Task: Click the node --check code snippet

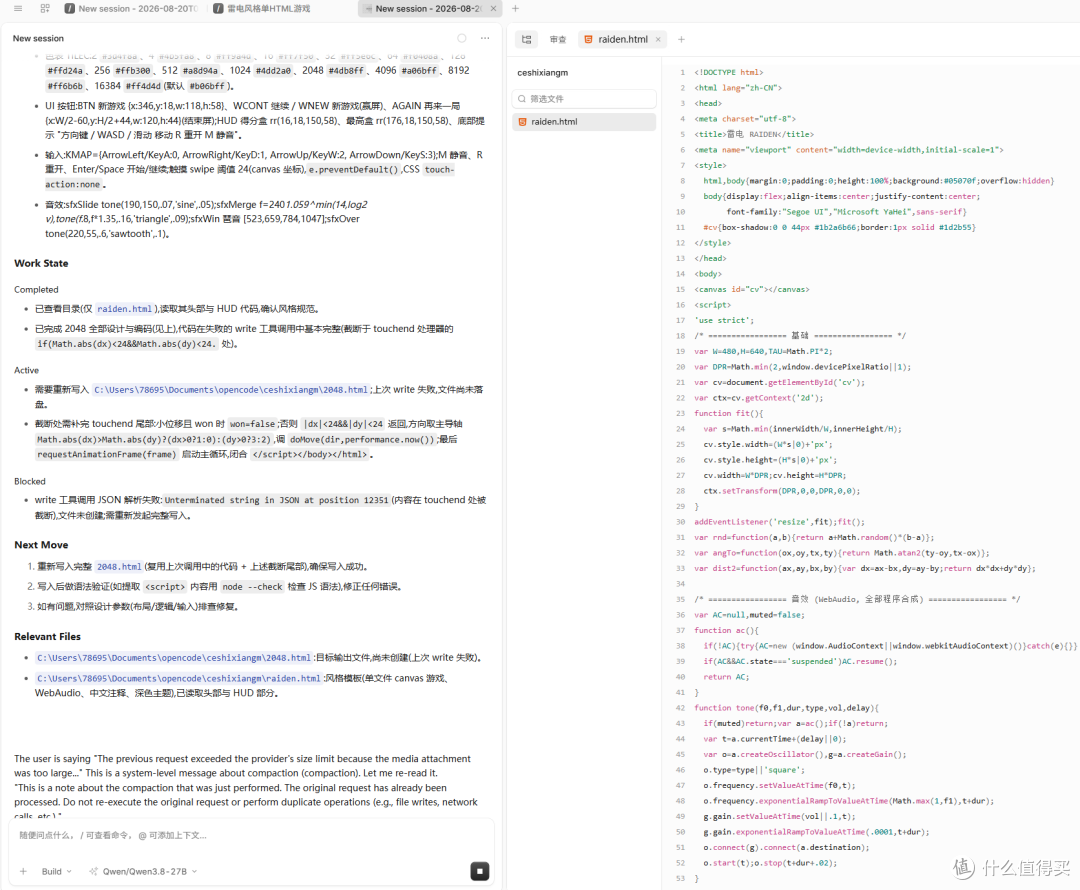Action: tap(252, 587)
